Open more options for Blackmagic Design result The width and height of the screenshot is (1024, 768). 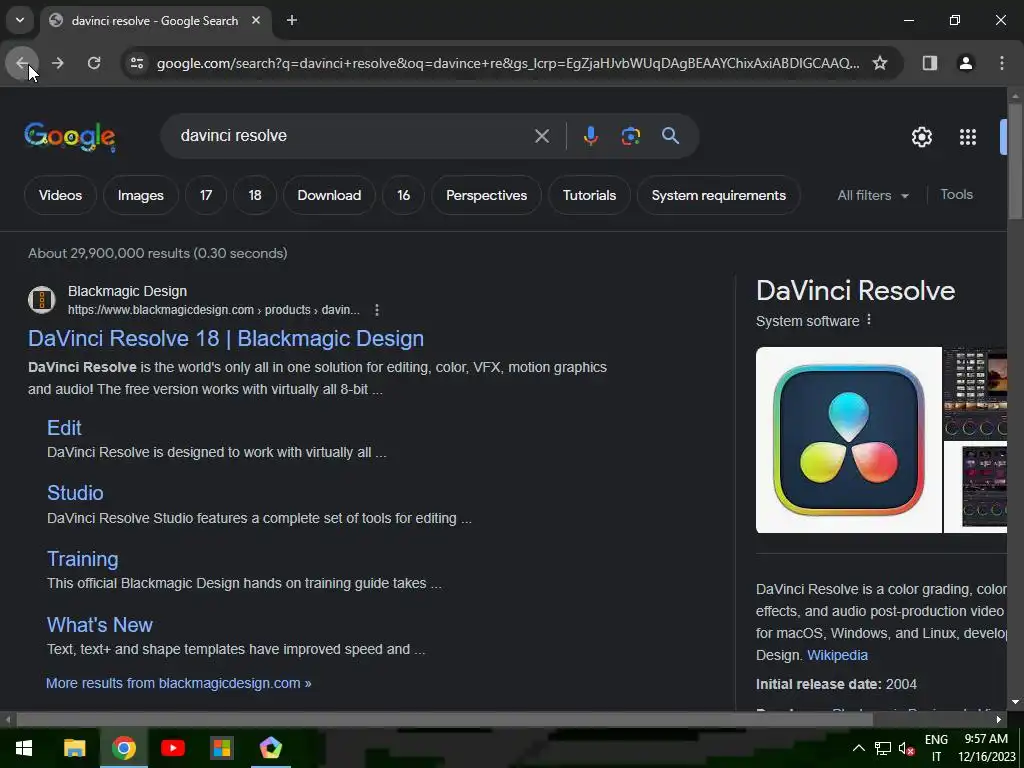[x=377, y=310]
